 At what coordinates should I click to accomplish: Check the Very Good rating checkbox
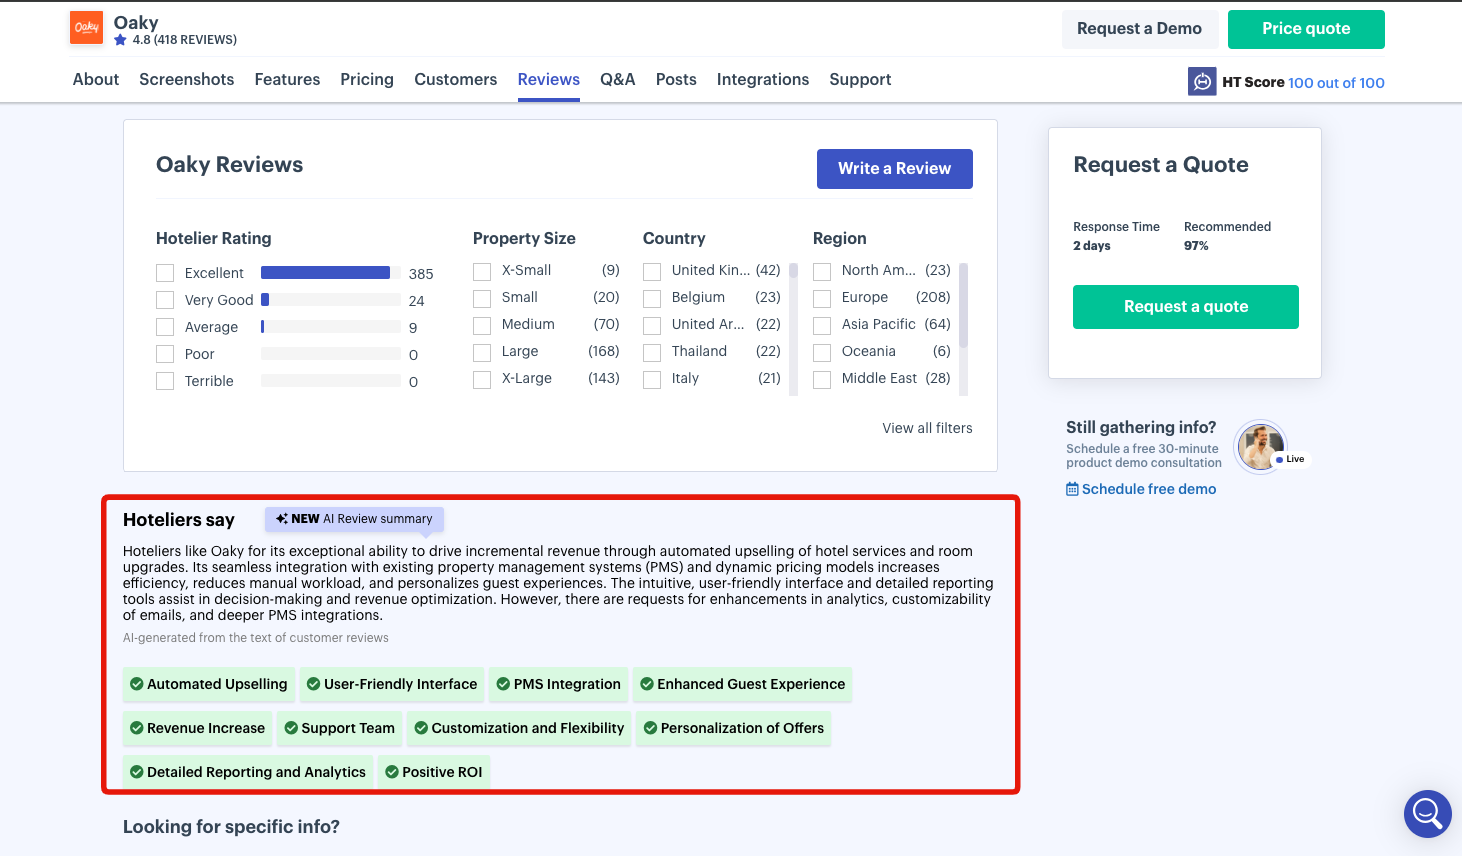click(x=165, y=300)
